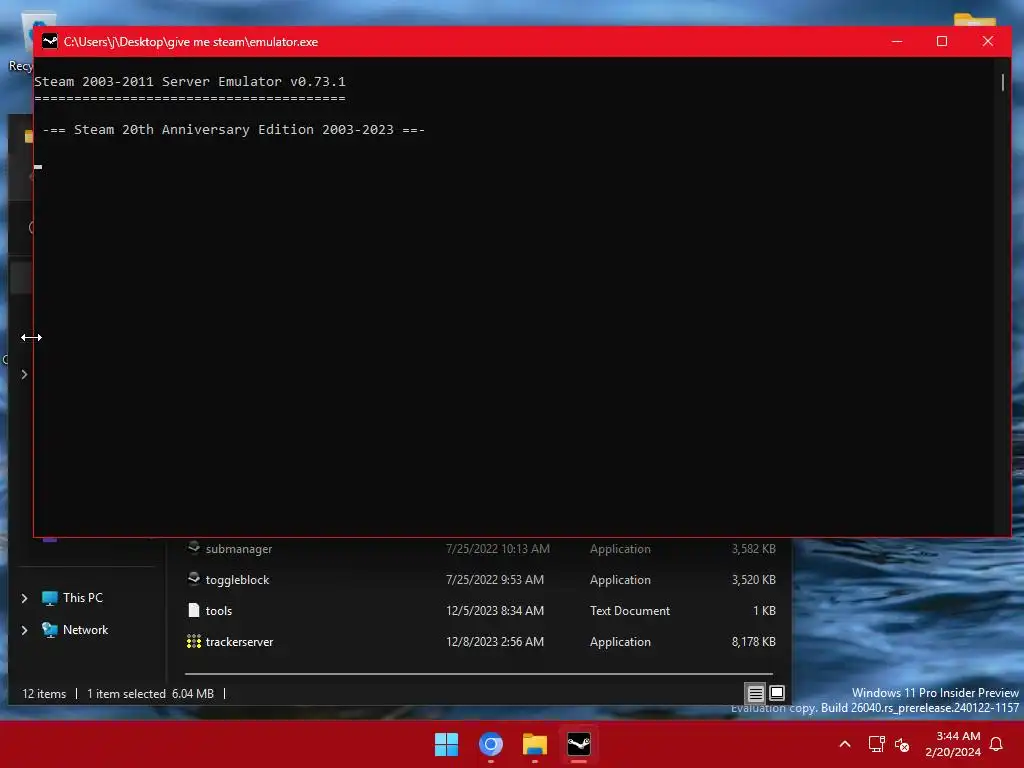The width and height of the screenshot is (1024, 768).
Task: Click the toggleblock application icon
Action: tap(193, 579)
